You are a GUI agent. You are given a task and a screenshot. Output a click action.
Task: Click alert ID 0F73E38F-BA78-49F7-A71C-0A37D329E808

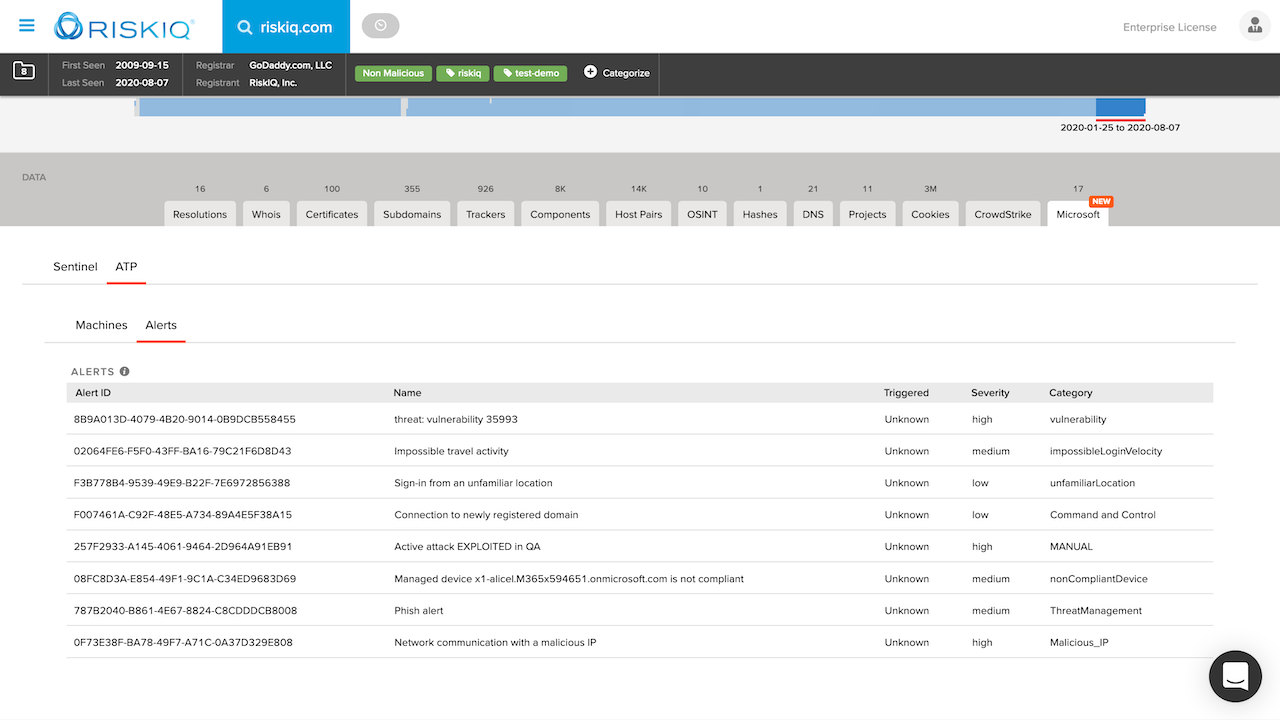[x=183, y=643]
